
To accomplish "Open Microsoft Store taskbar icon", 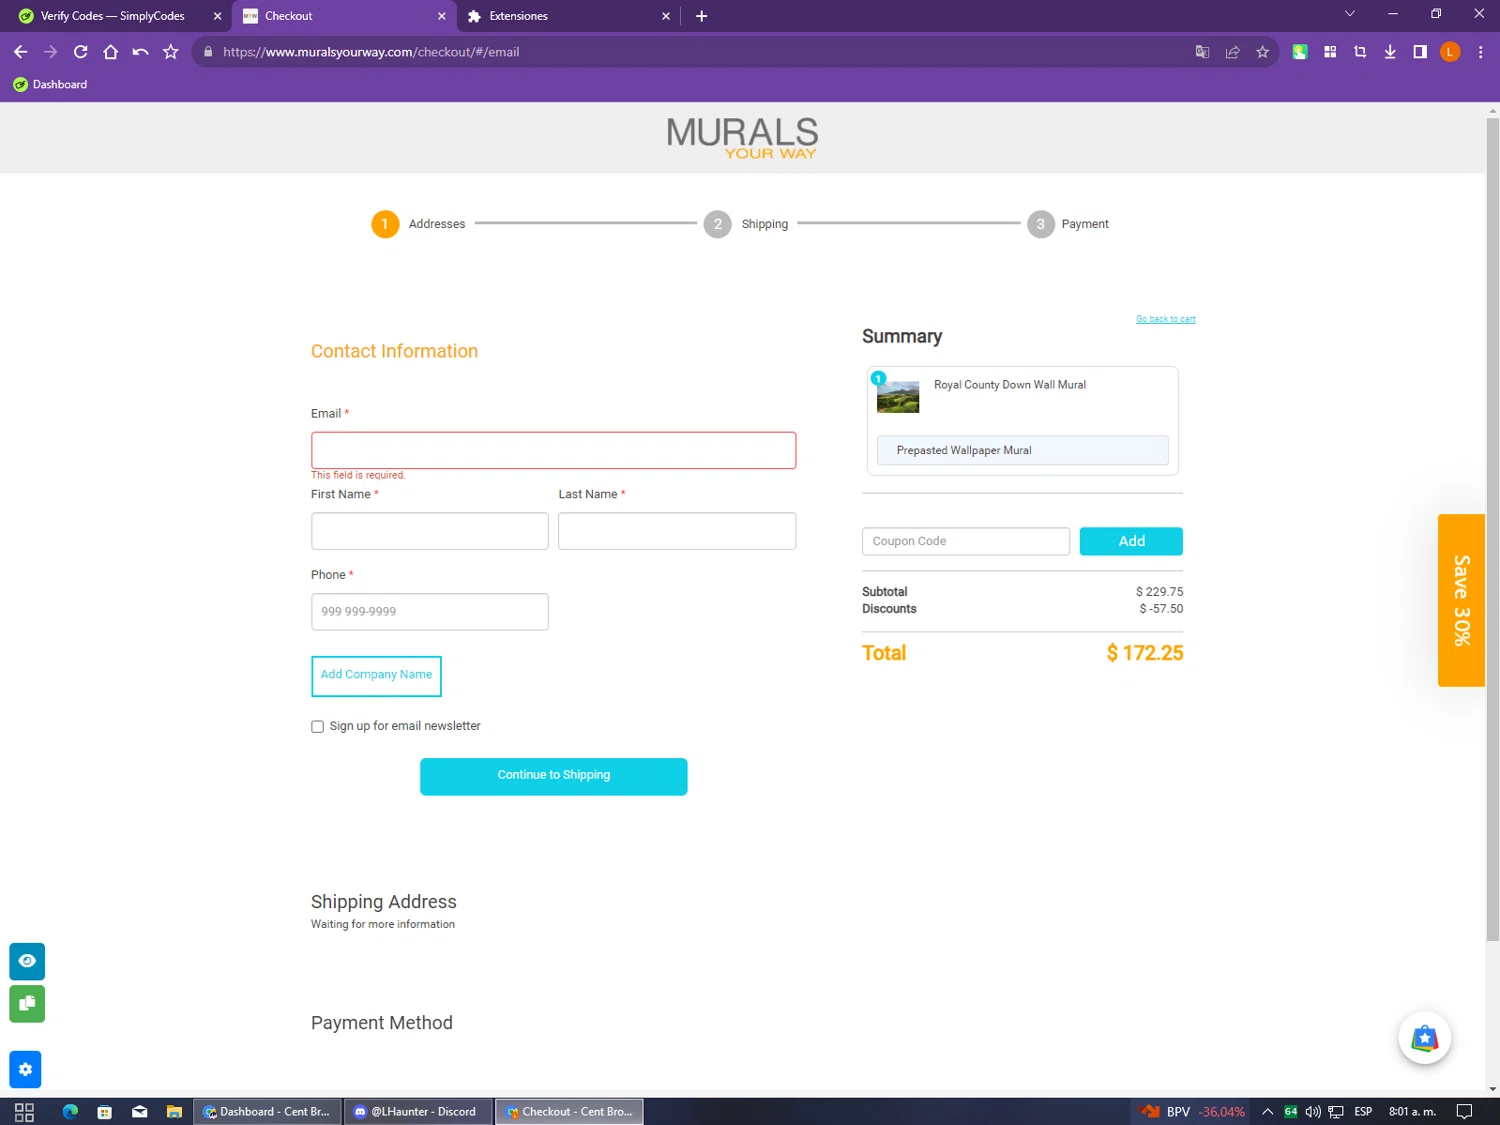I will [x=104, y=1112].
